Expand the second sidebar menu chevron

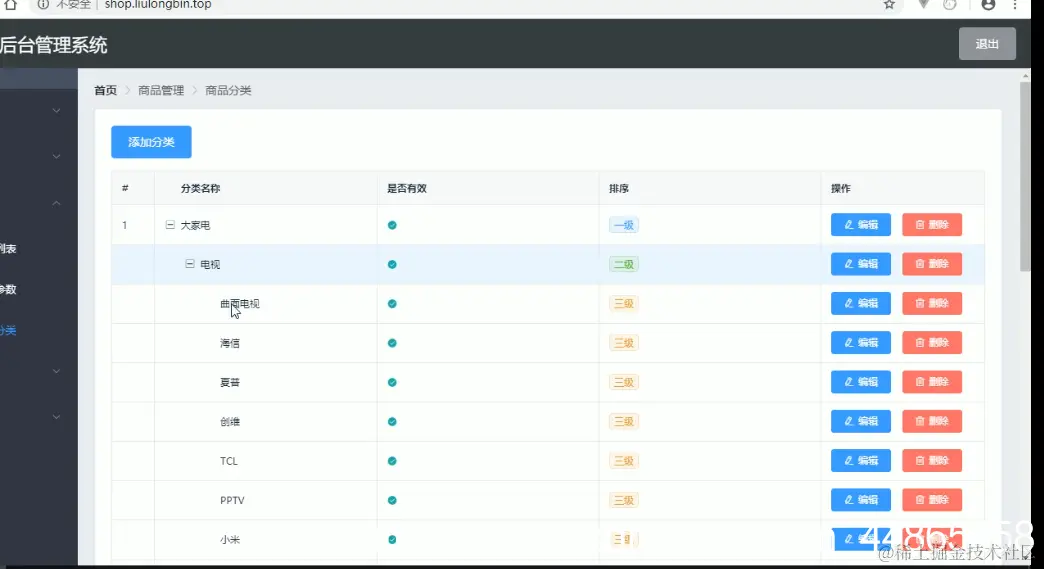point(57,156)
